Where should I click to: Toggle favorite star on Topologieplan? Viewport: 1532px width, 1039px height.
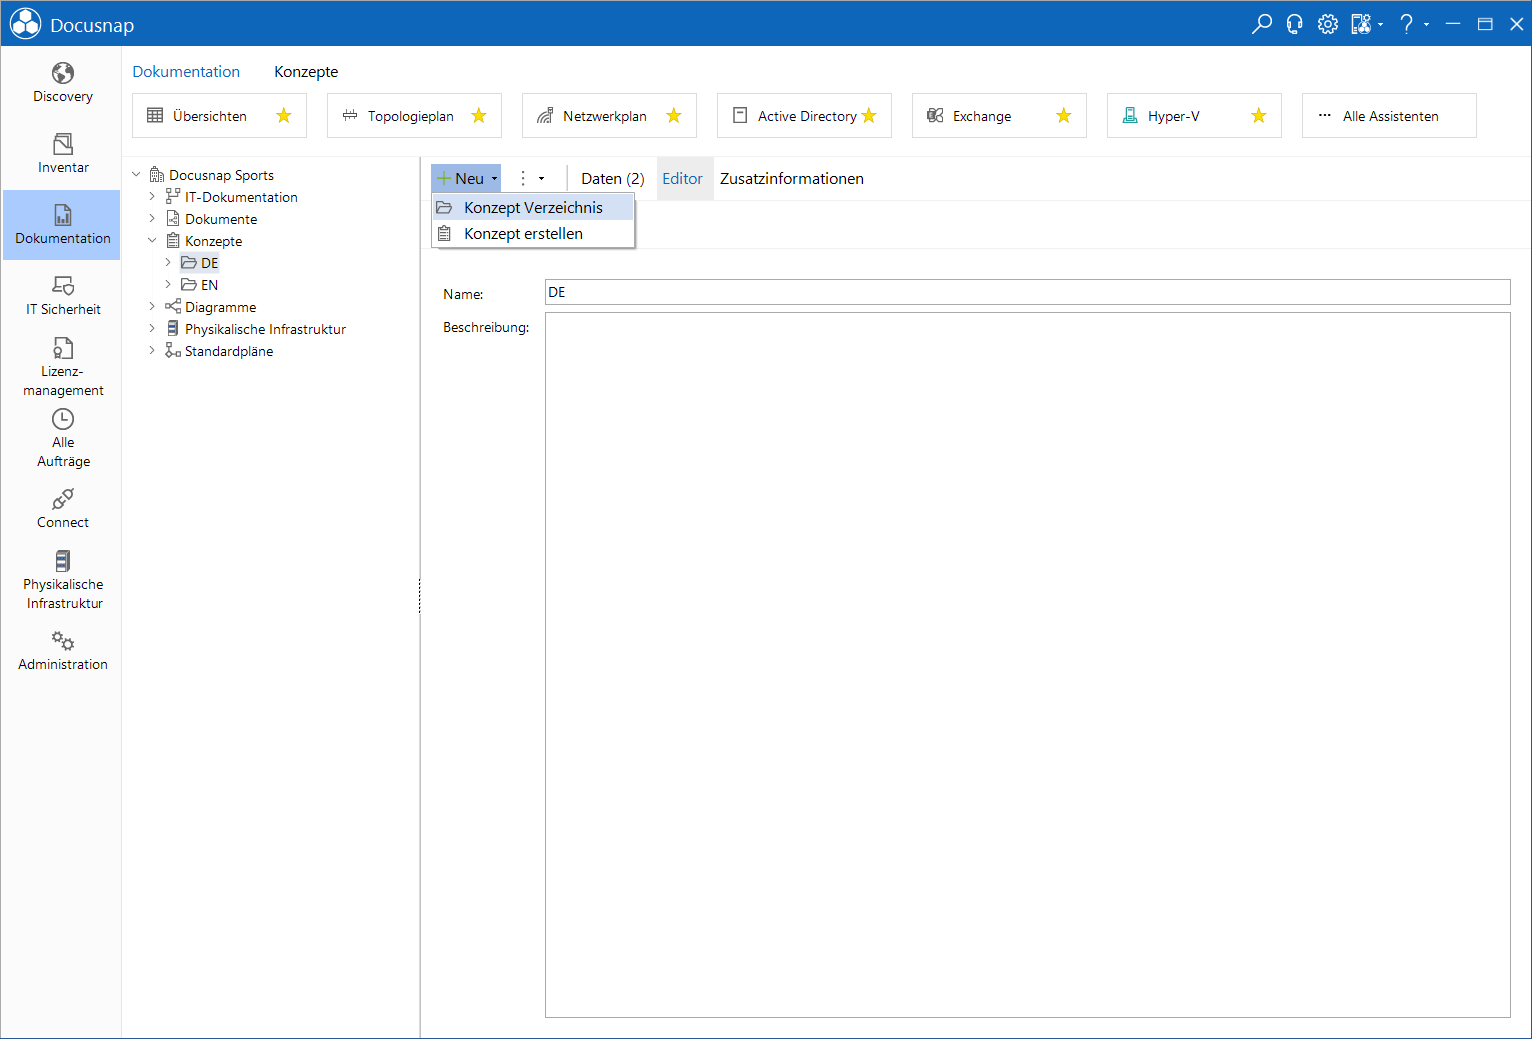coord(479,116)
